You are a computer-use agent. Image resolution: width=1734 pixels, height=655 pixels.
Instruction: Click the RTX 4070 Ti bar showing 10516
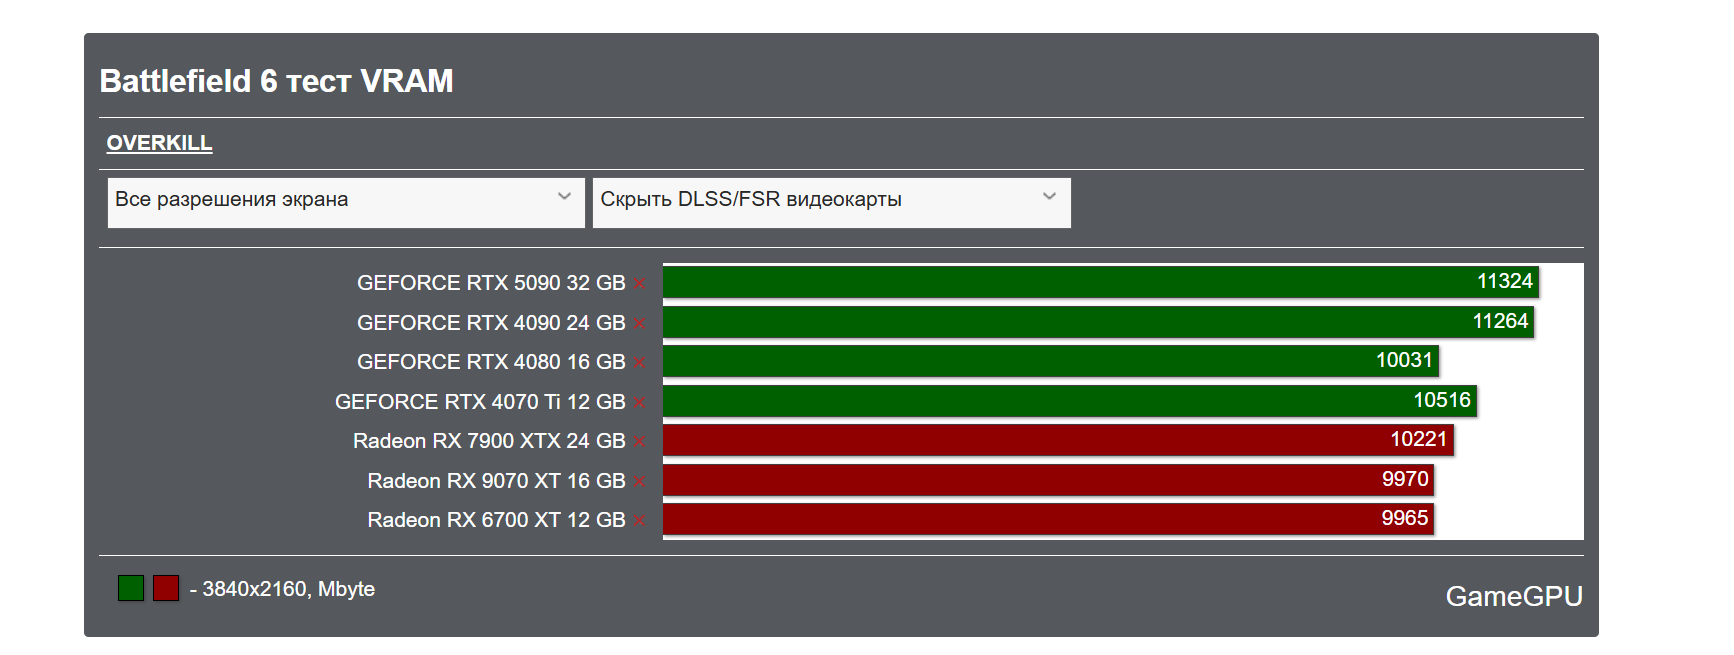(1070, 401)
